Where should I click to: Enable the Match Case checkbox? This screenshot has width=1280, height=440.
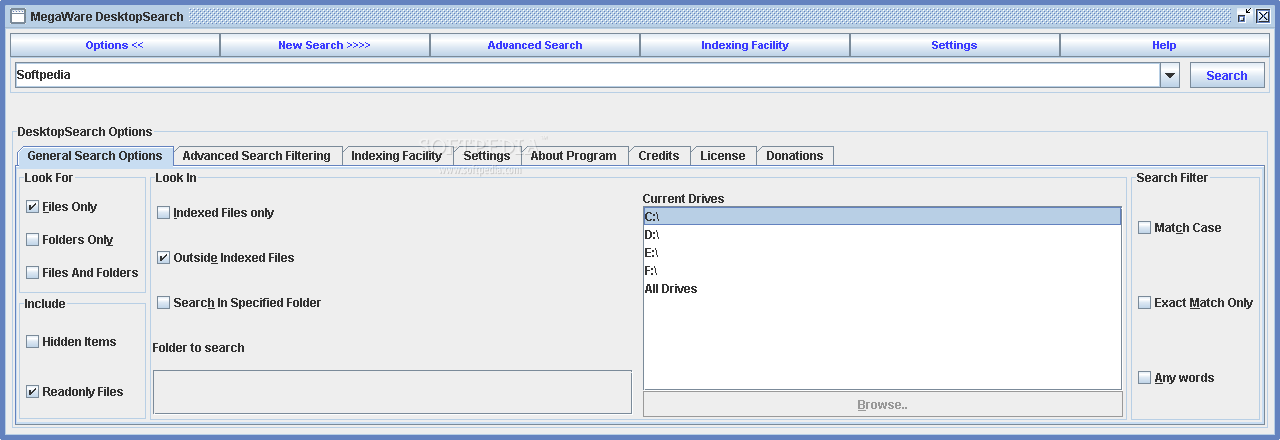tap(1145, 228)
